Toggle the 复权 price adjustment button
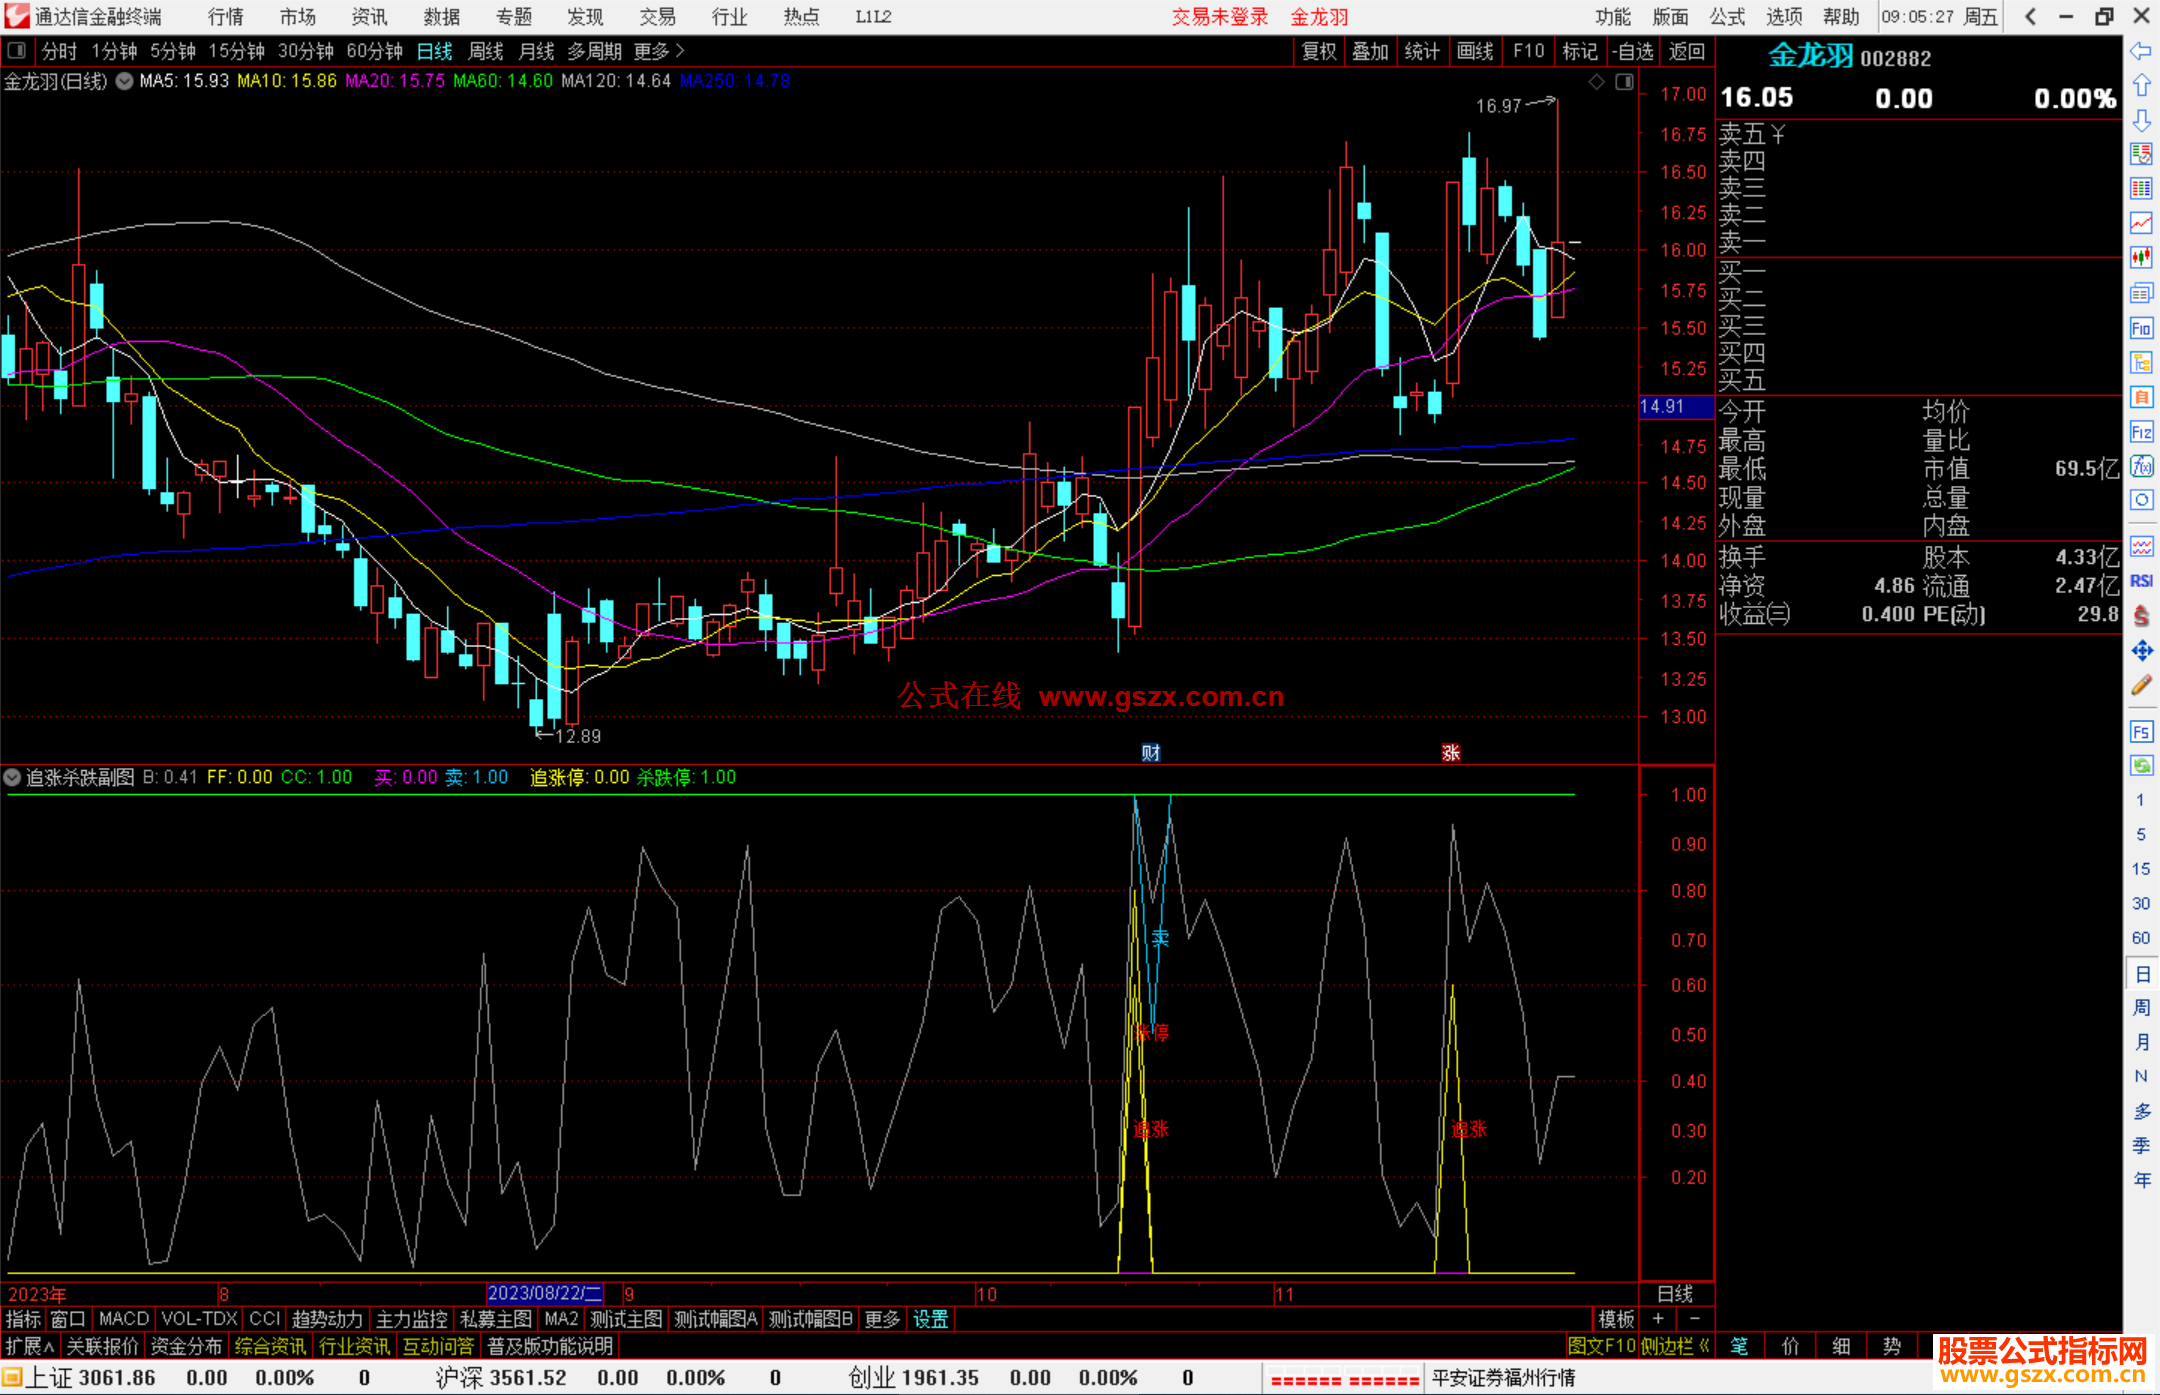The width and height of the screenshot is (2160, 1395). (1319, 51)
